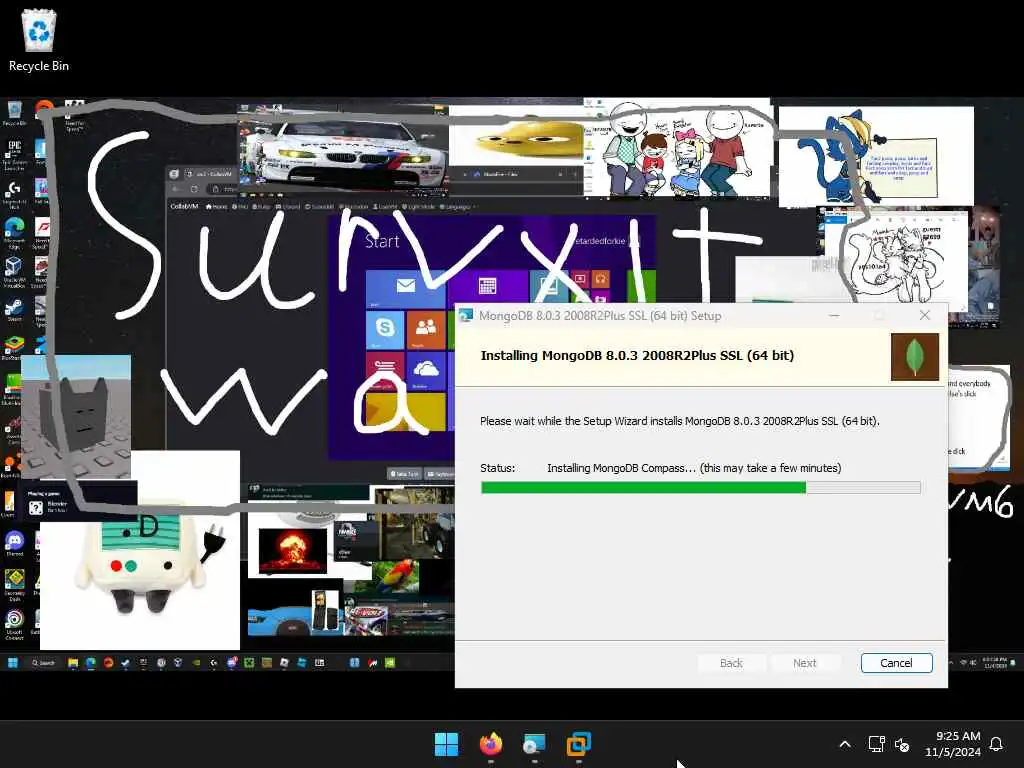This screenshot has height=768, width=1024.
Task: Click the 'Installing MongoDB 8.0.3 2008R2Plus SSL' heading
Action: tap(637, 355)
